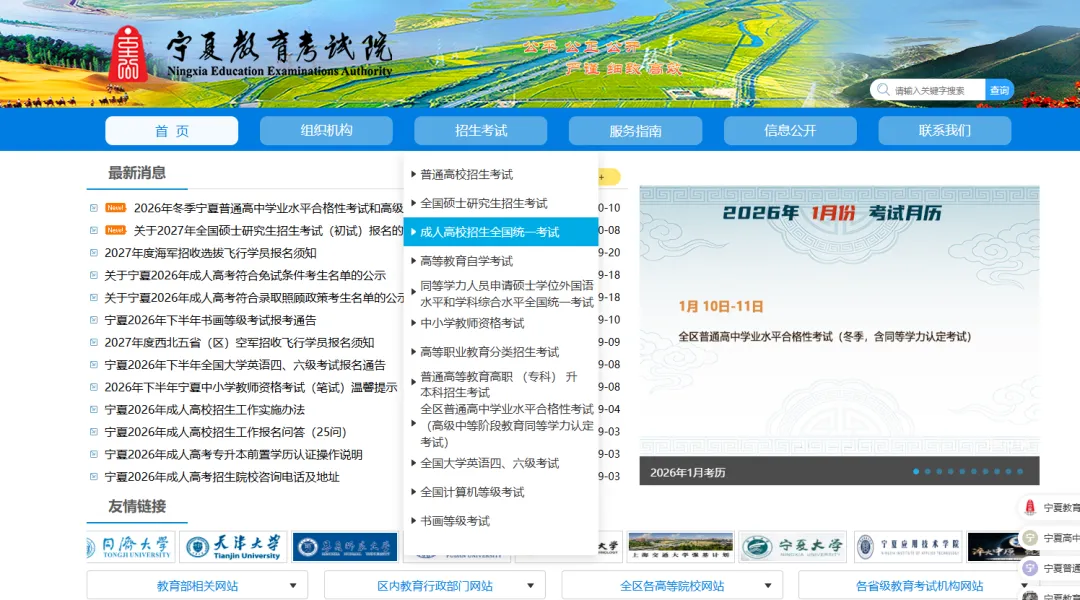
Task: Select 普通高等教育高职（专科）升本科 menu entry
Action: (501, 384)
